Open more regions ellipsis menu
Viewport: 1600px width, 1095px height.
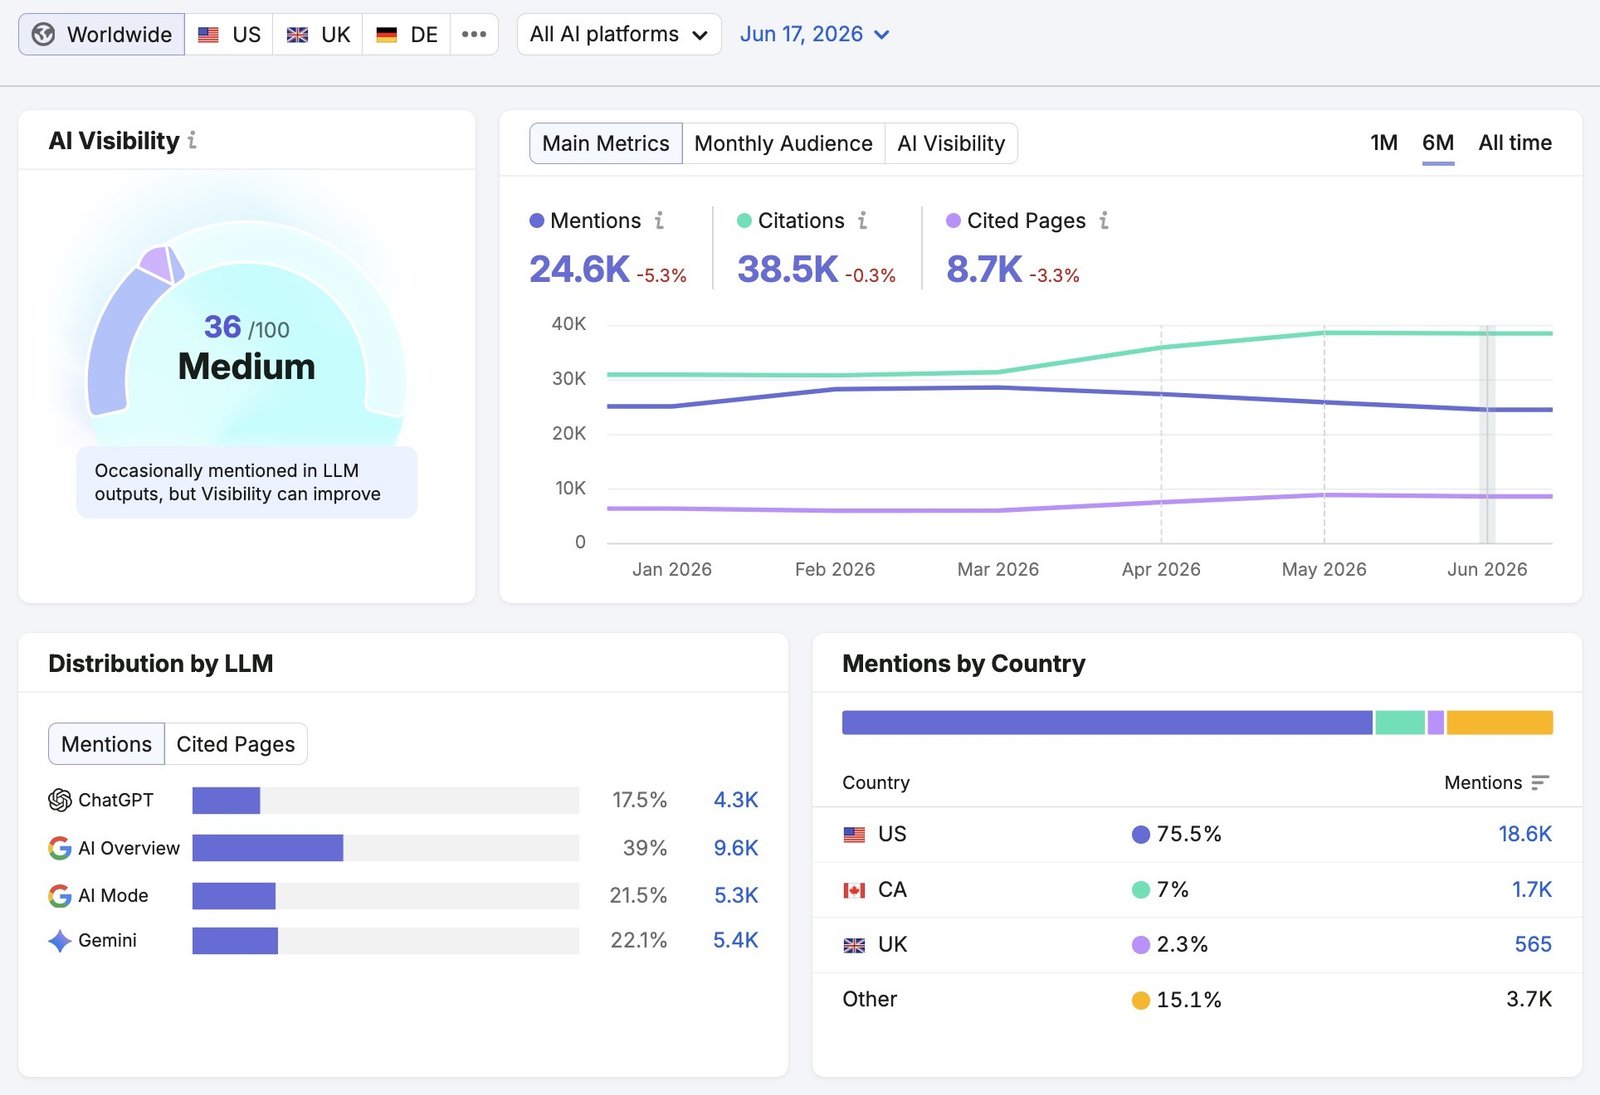click(x=474, y=34)
